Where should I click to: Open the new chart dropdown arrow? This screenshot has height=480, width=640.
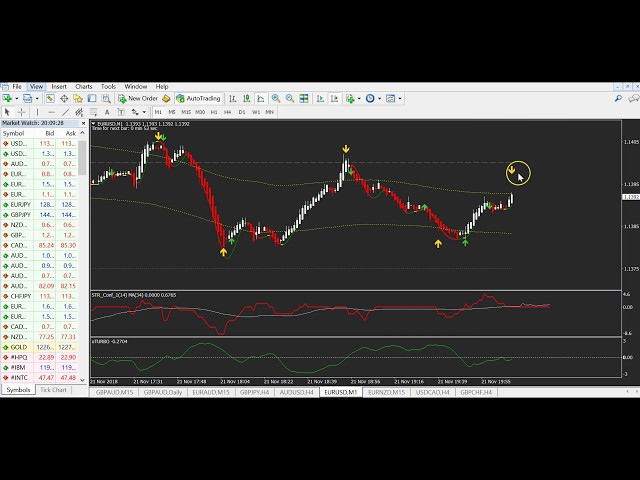[x=14, y=99]
